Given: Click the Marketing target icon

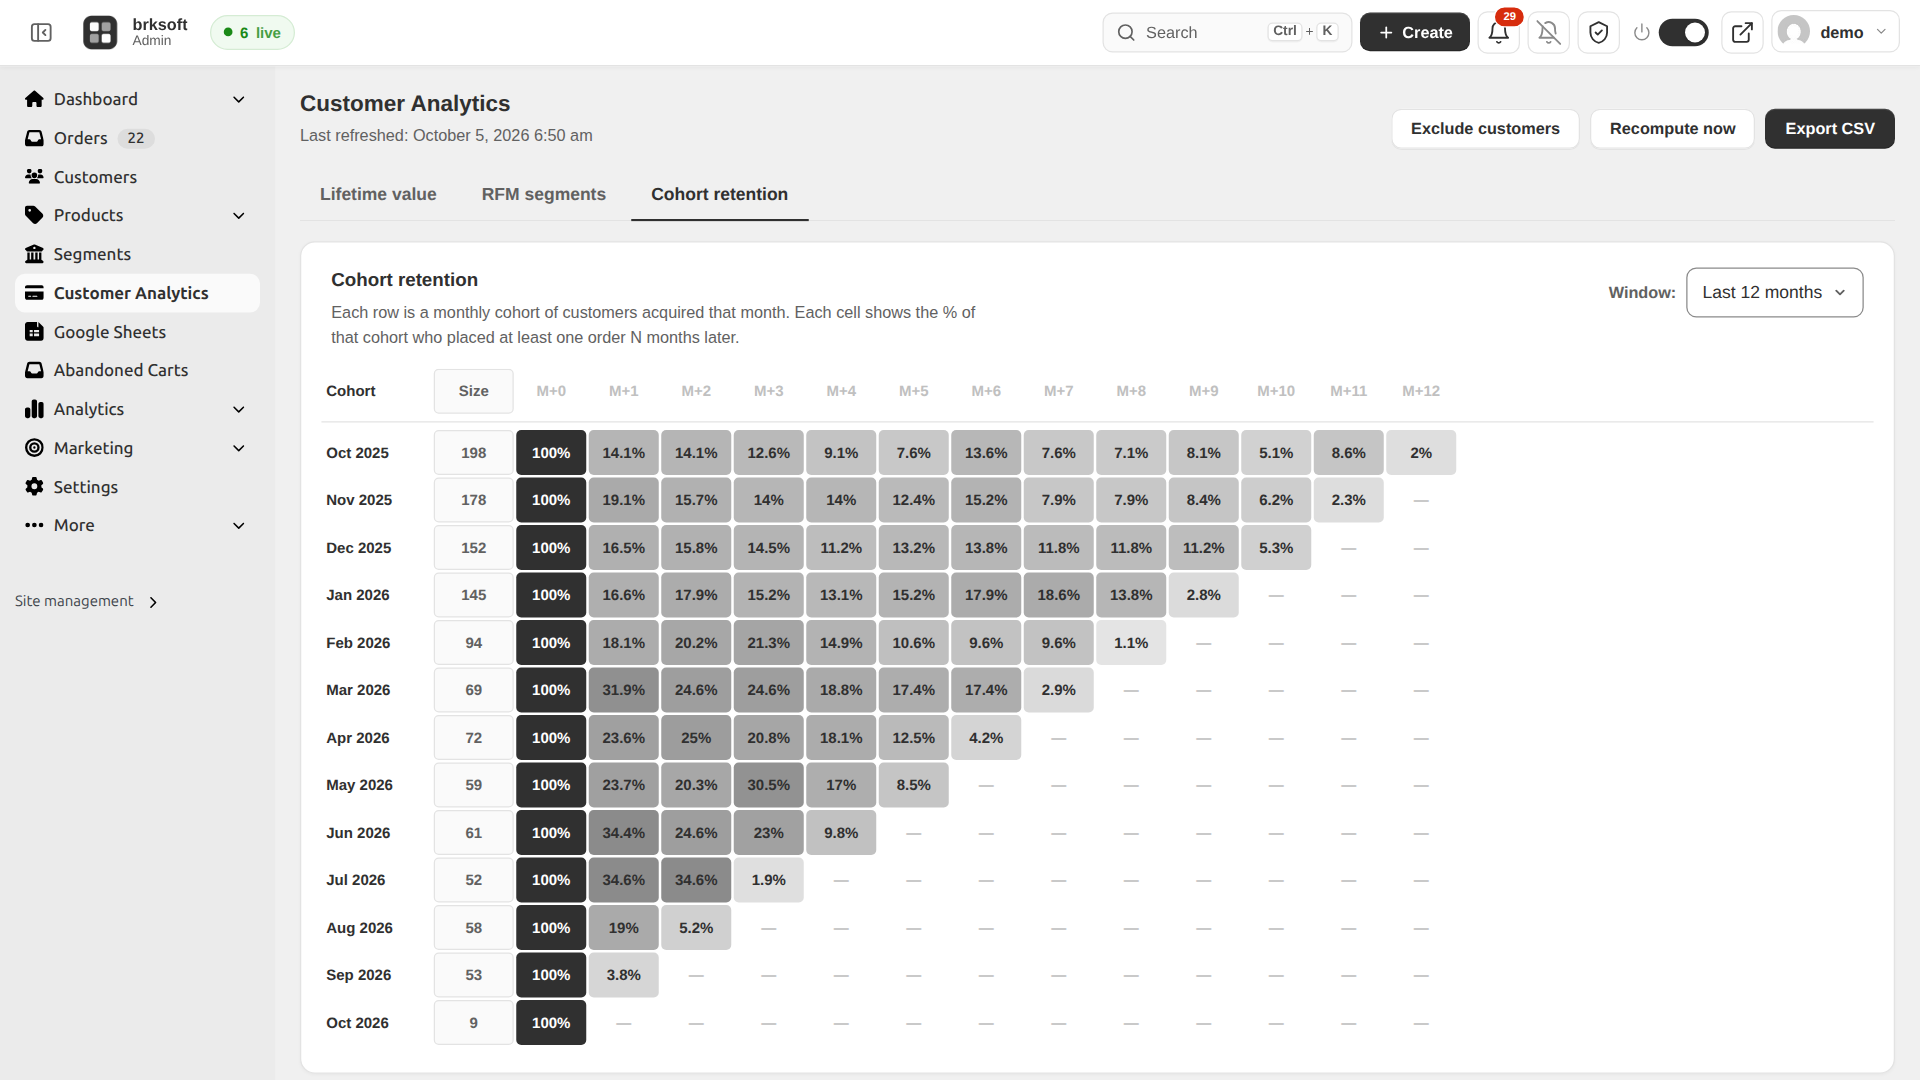Looking at the screenshot, I should click(34, 448).
